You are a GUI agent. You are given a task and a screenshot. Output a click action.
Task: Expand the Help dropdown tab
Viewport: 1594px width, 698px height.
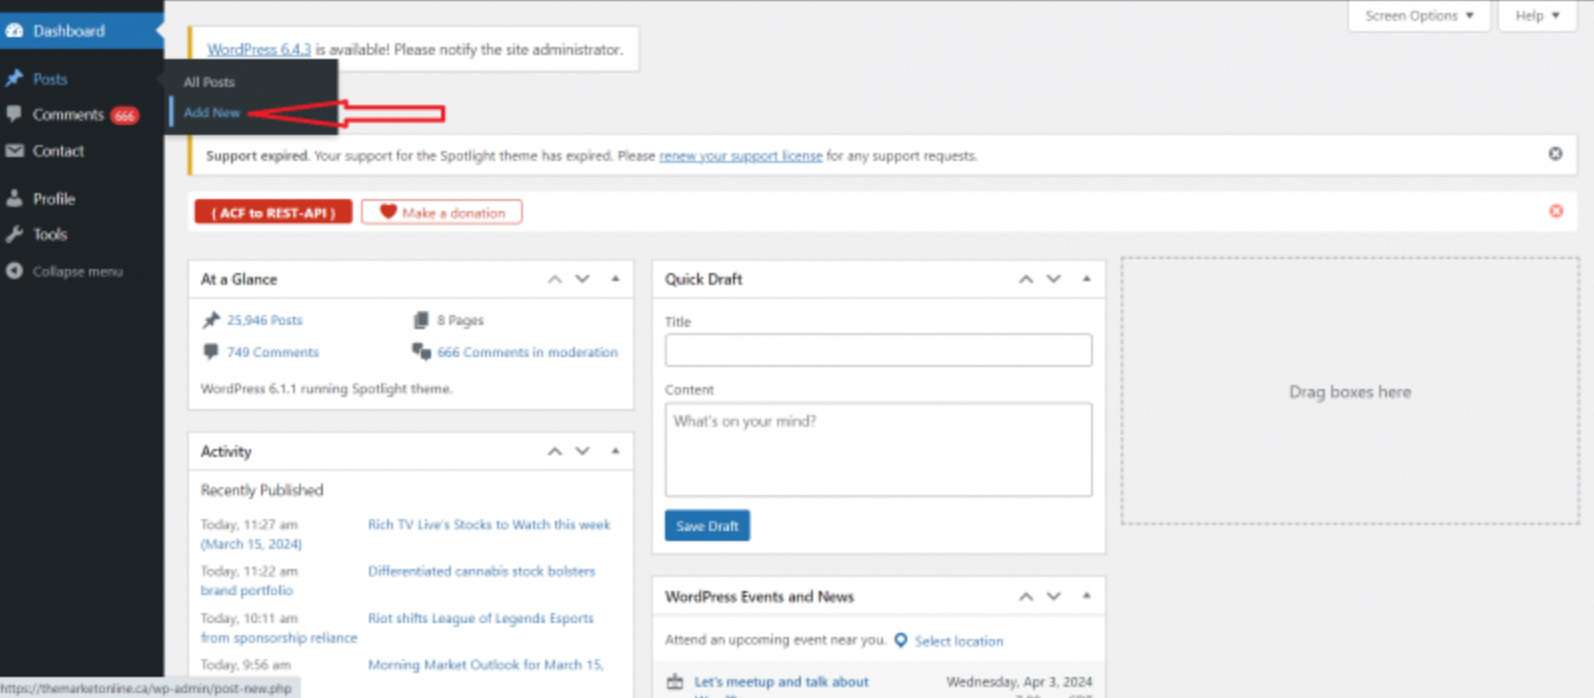[1536, 16]
